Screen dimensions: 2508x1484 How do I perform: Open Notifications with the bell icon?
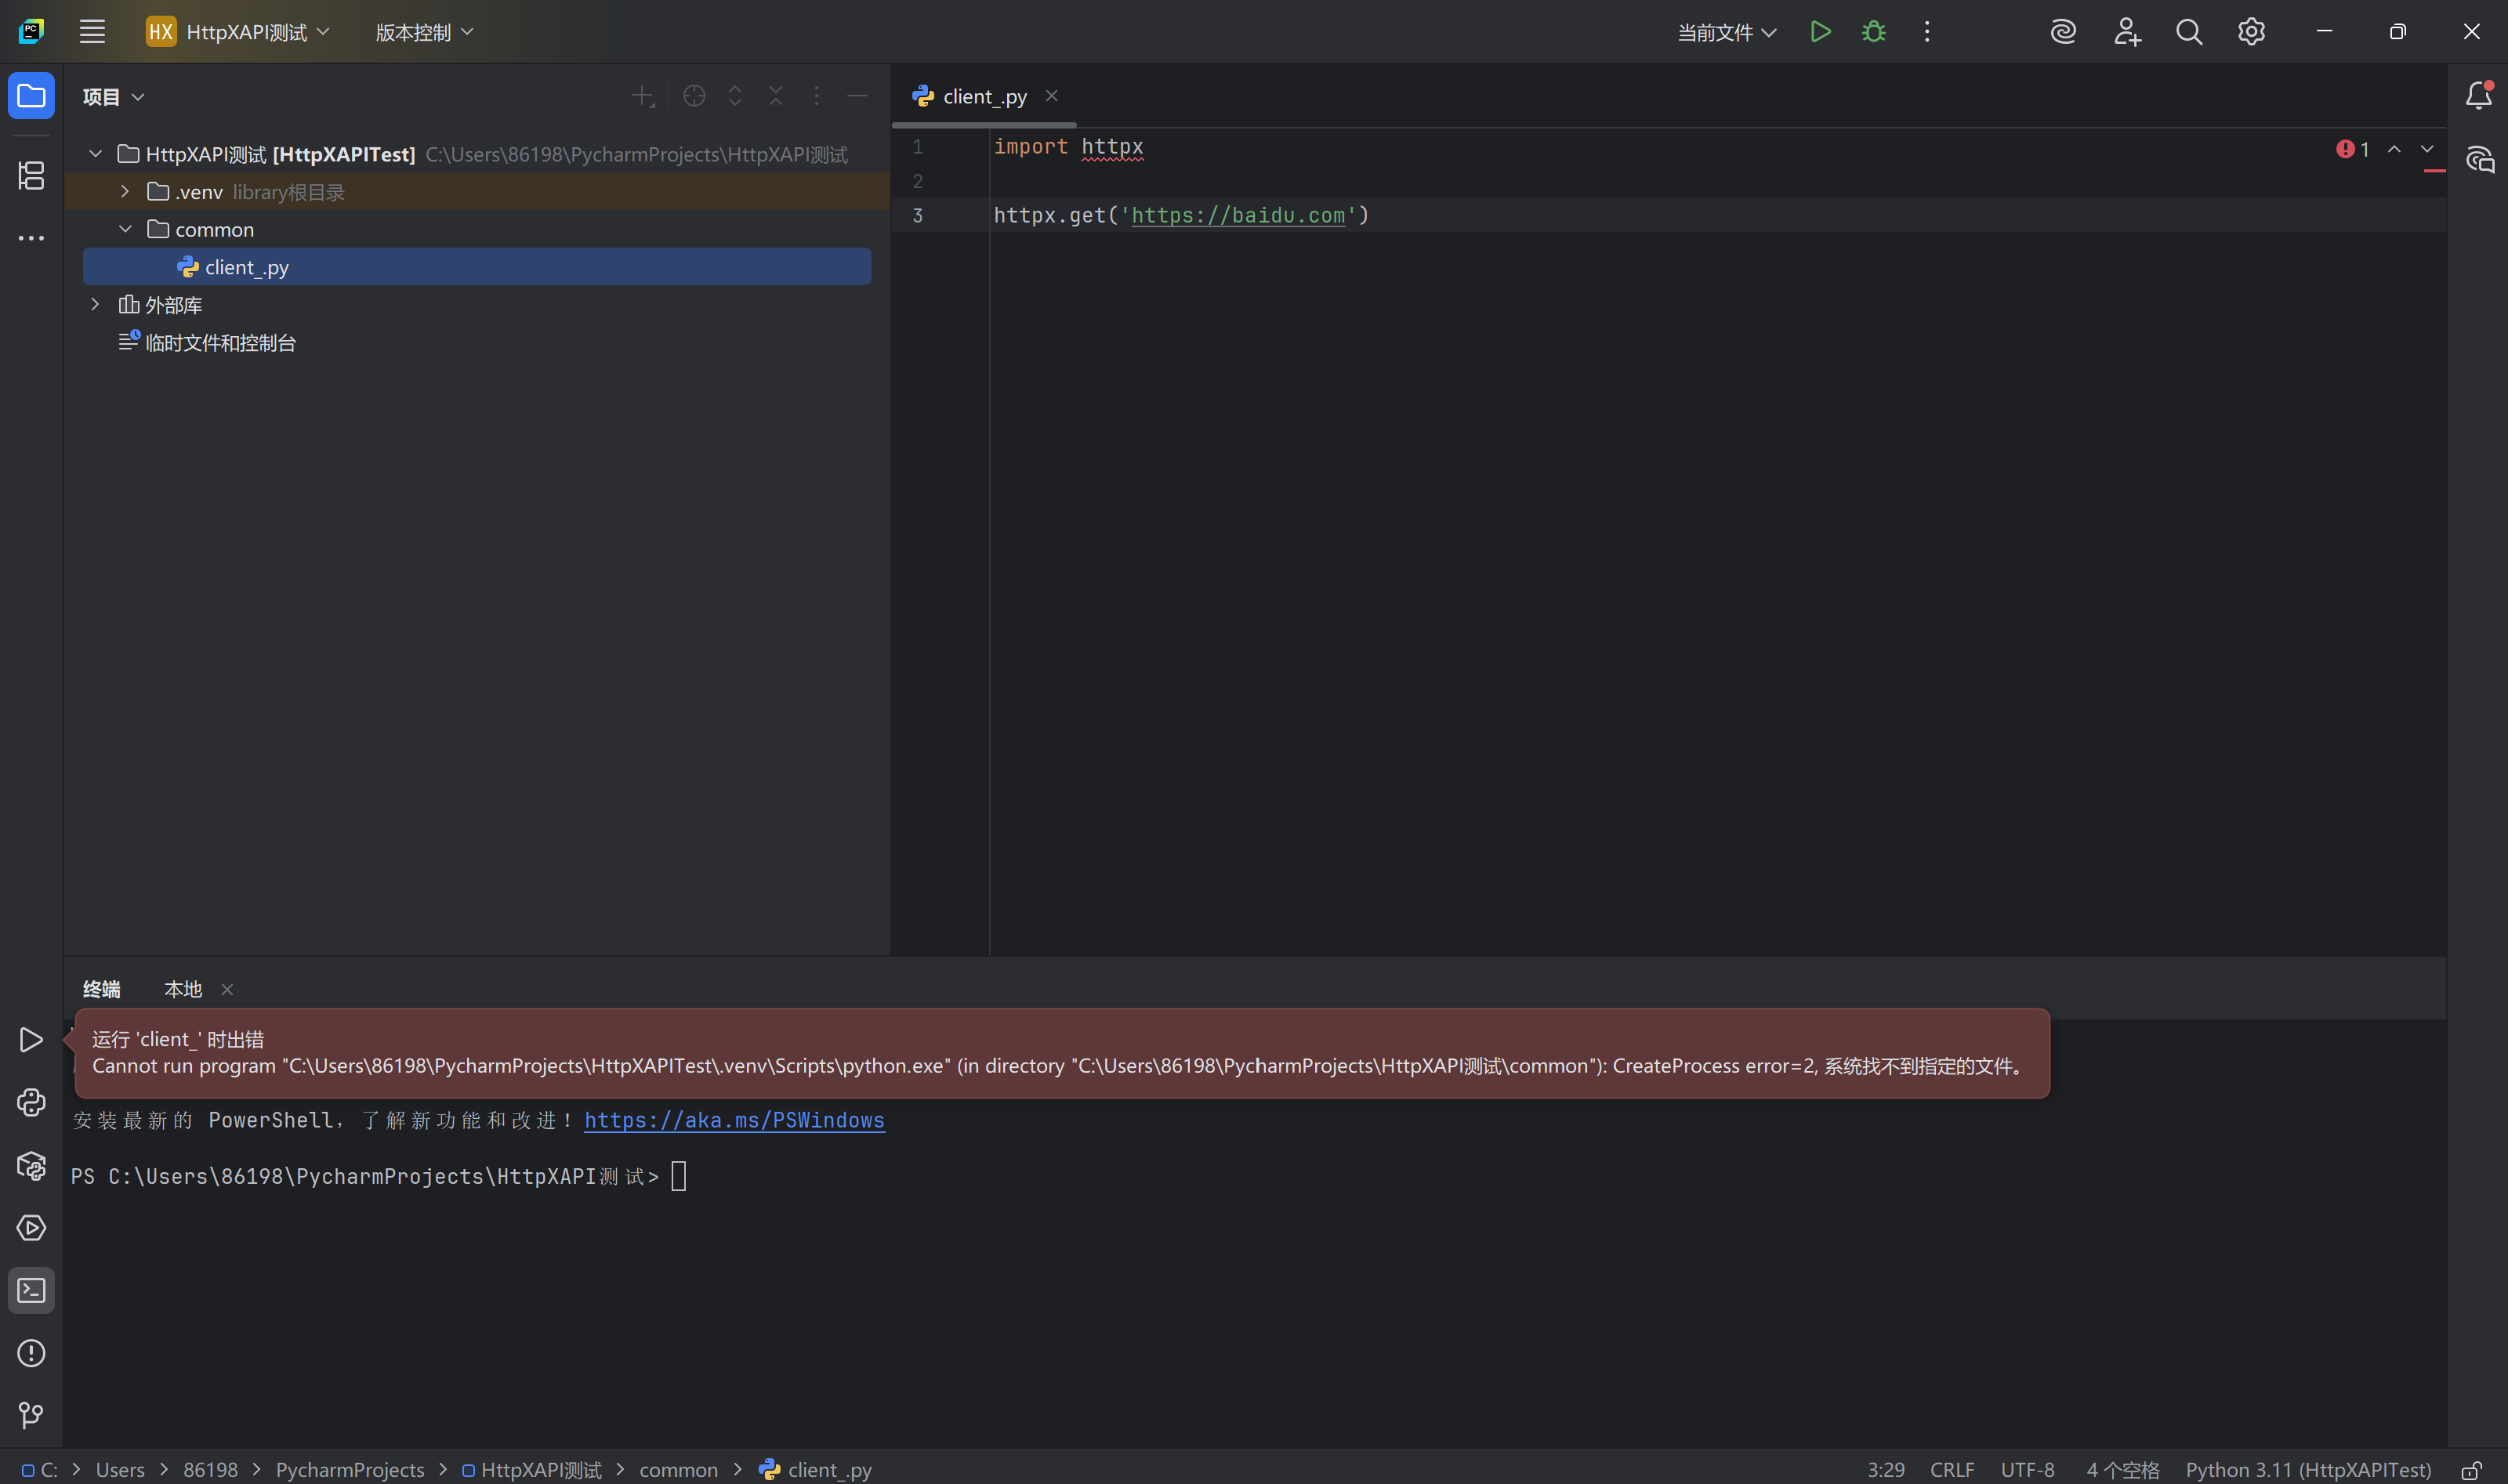2480,95
